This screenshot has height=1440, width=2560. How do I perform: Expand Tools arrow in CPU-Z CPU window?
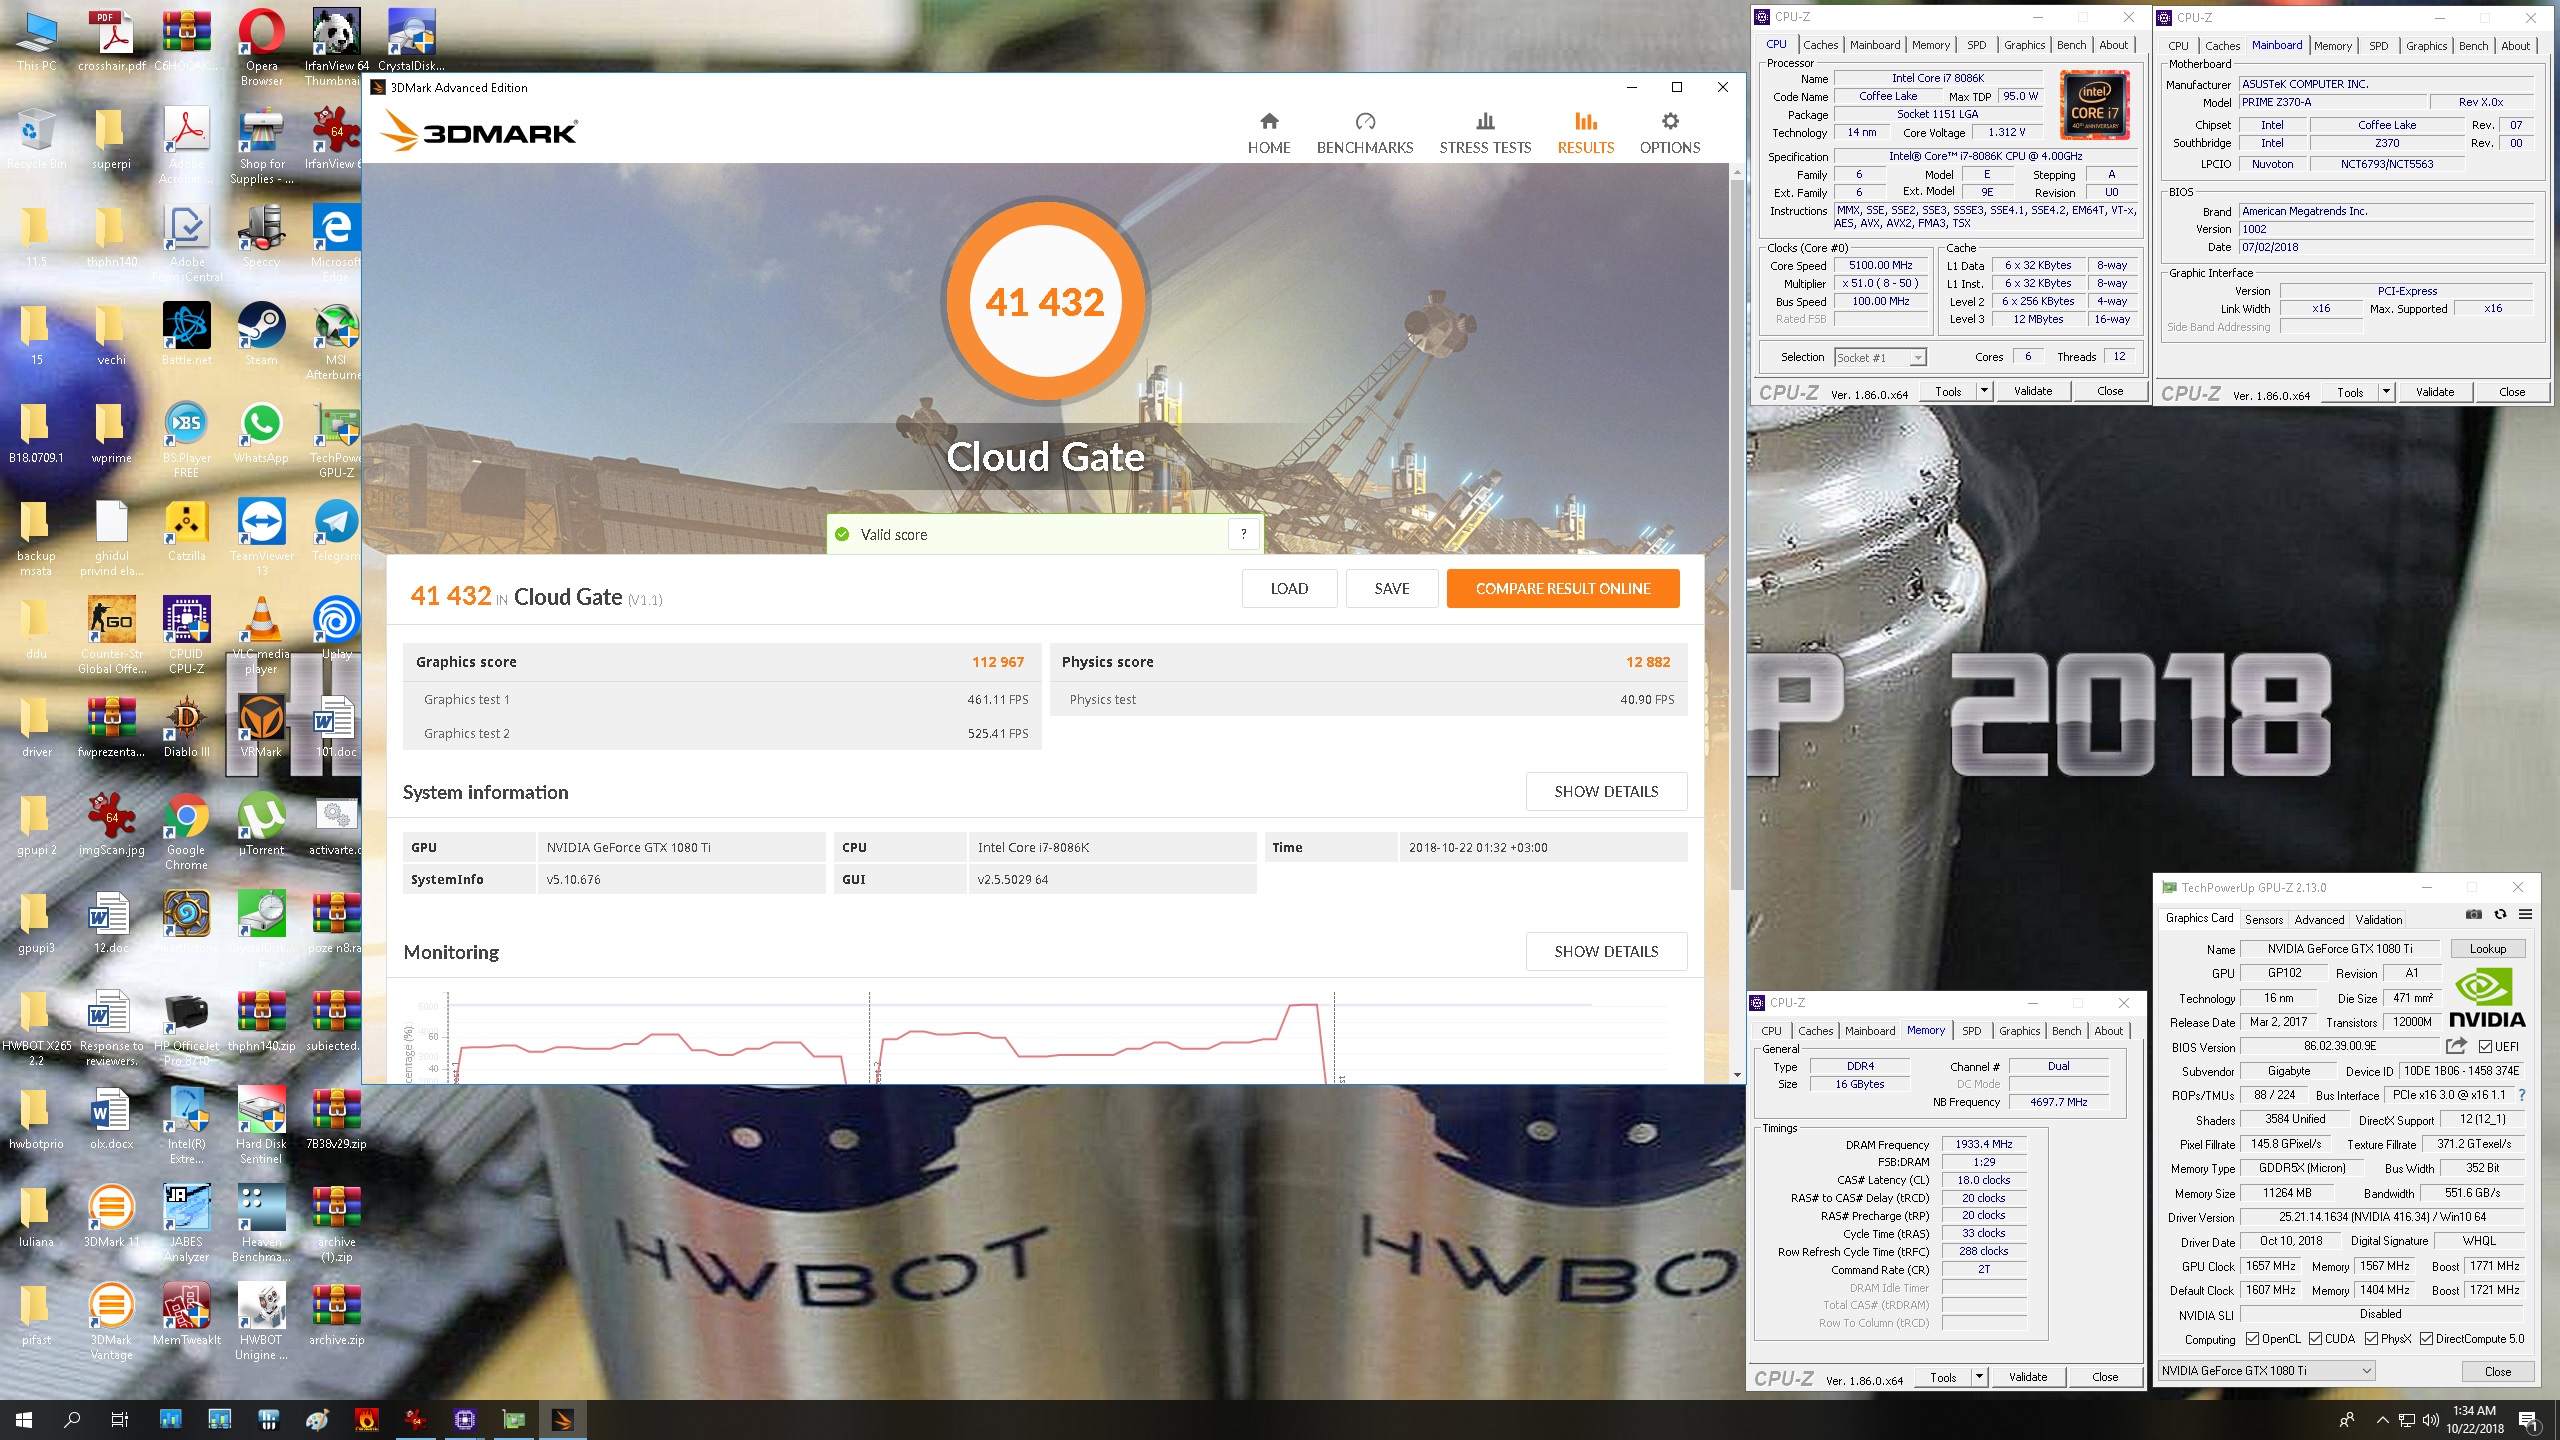pos(1984,391)
